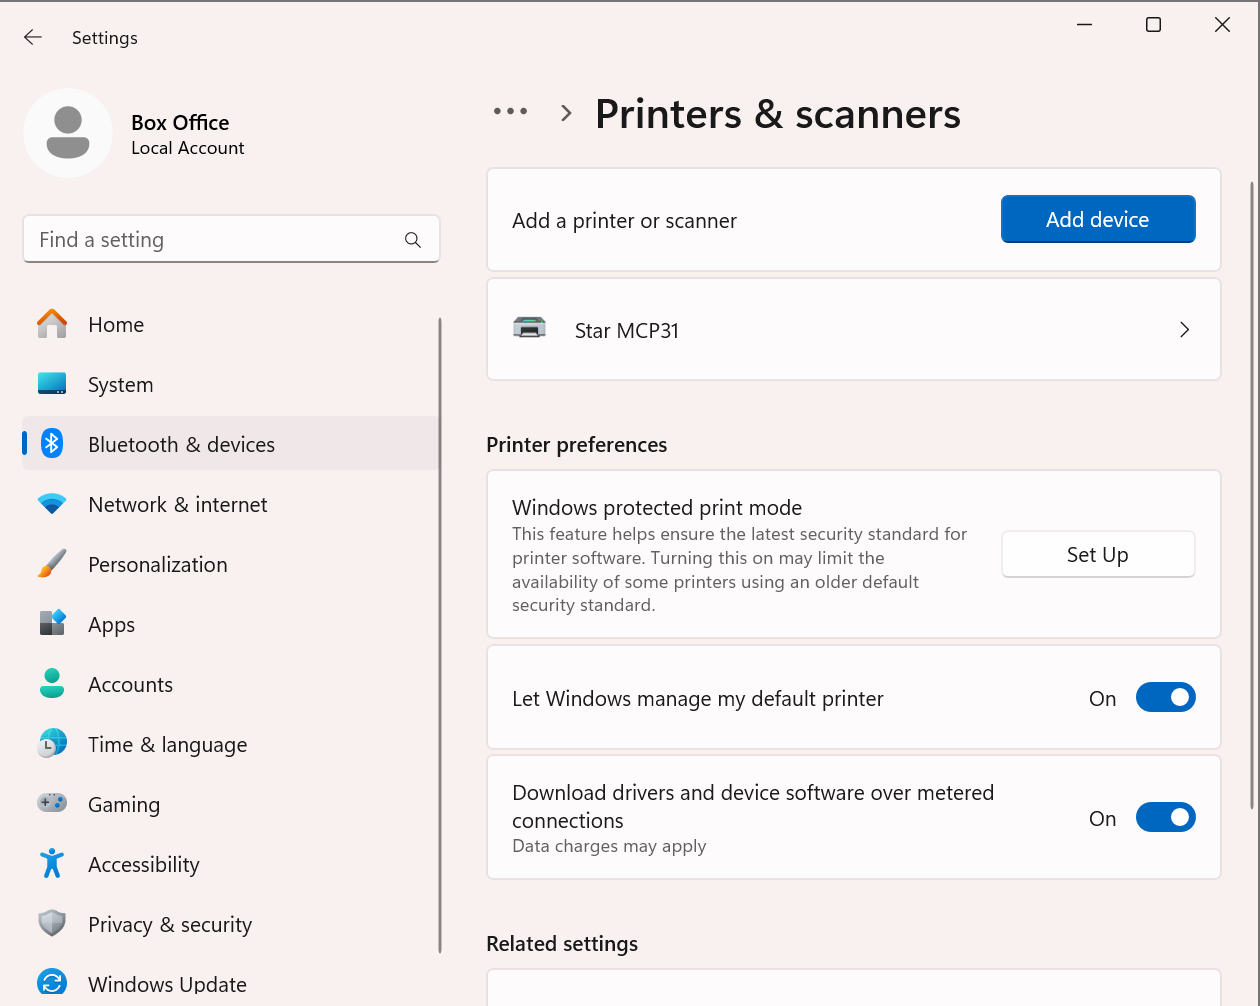
Task: Click 'Local Account' text under profile
Action: [188, 148]
